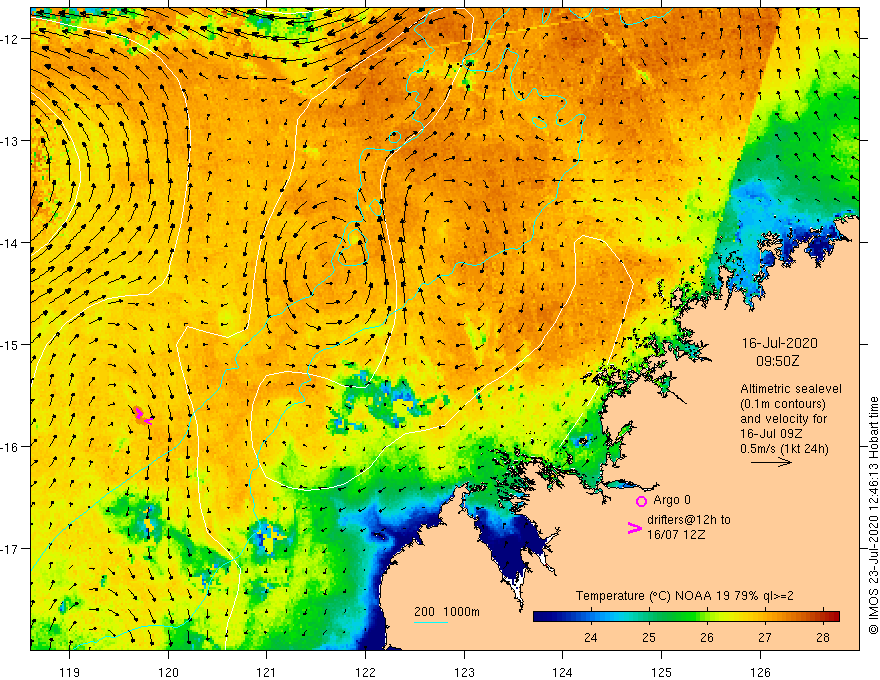Click the -16 latitude axis label
Viewport: 880px width, 680px height.
click(x=11, y=447)
